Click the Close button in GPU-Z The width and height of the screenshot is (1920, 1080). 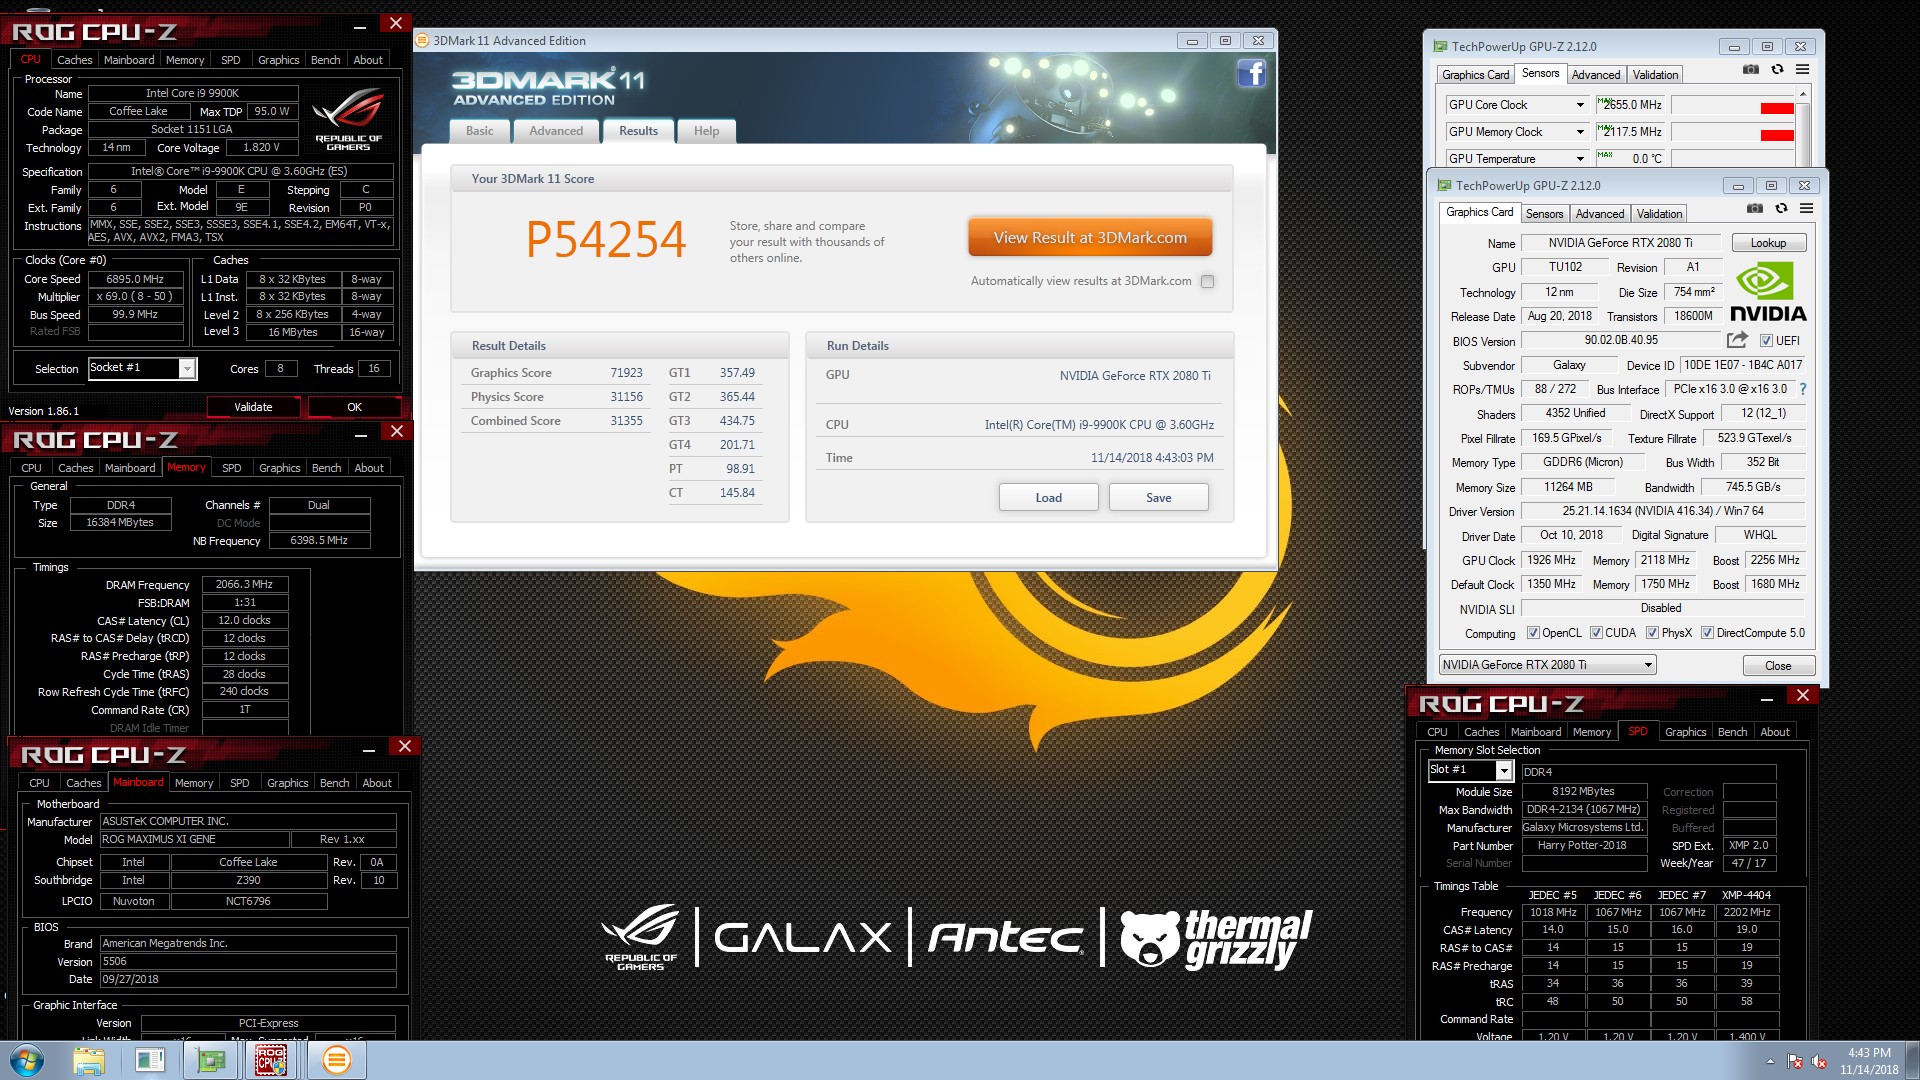tap(1778, 666)
